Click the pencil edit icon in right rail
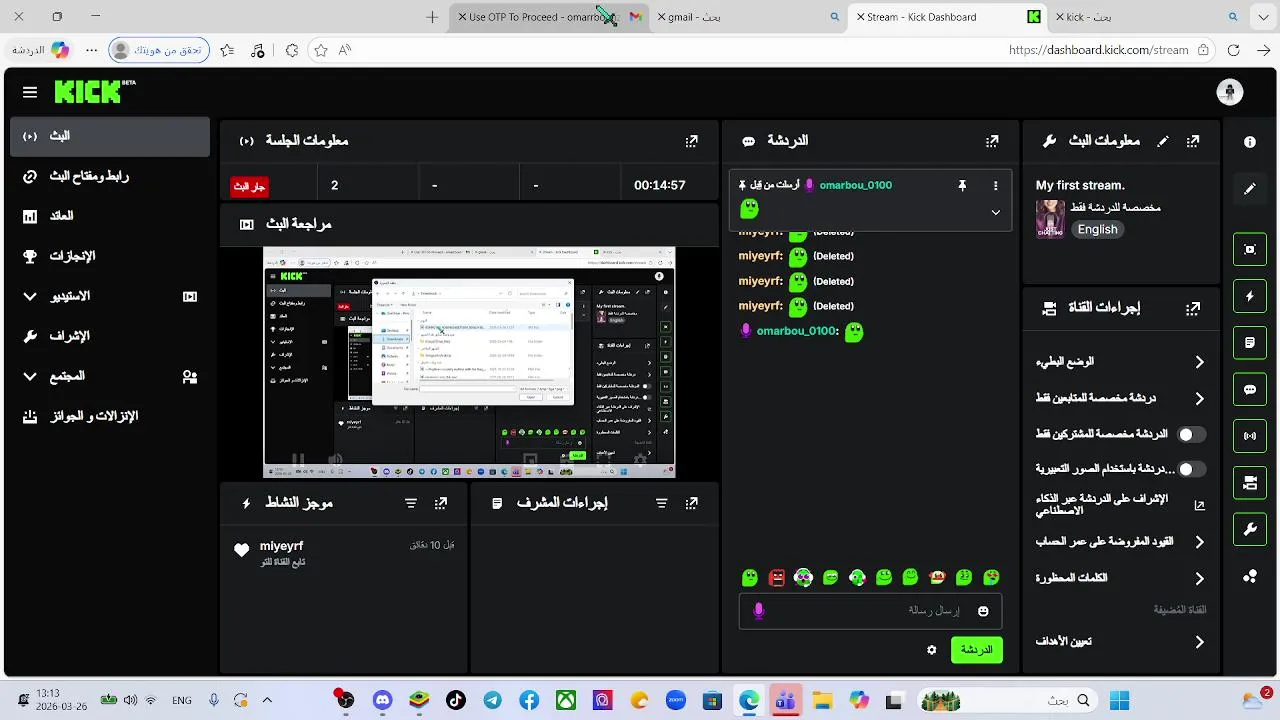Image resolution: width=1280 pixels, height=720 pixels. (x=1250, y=189)
